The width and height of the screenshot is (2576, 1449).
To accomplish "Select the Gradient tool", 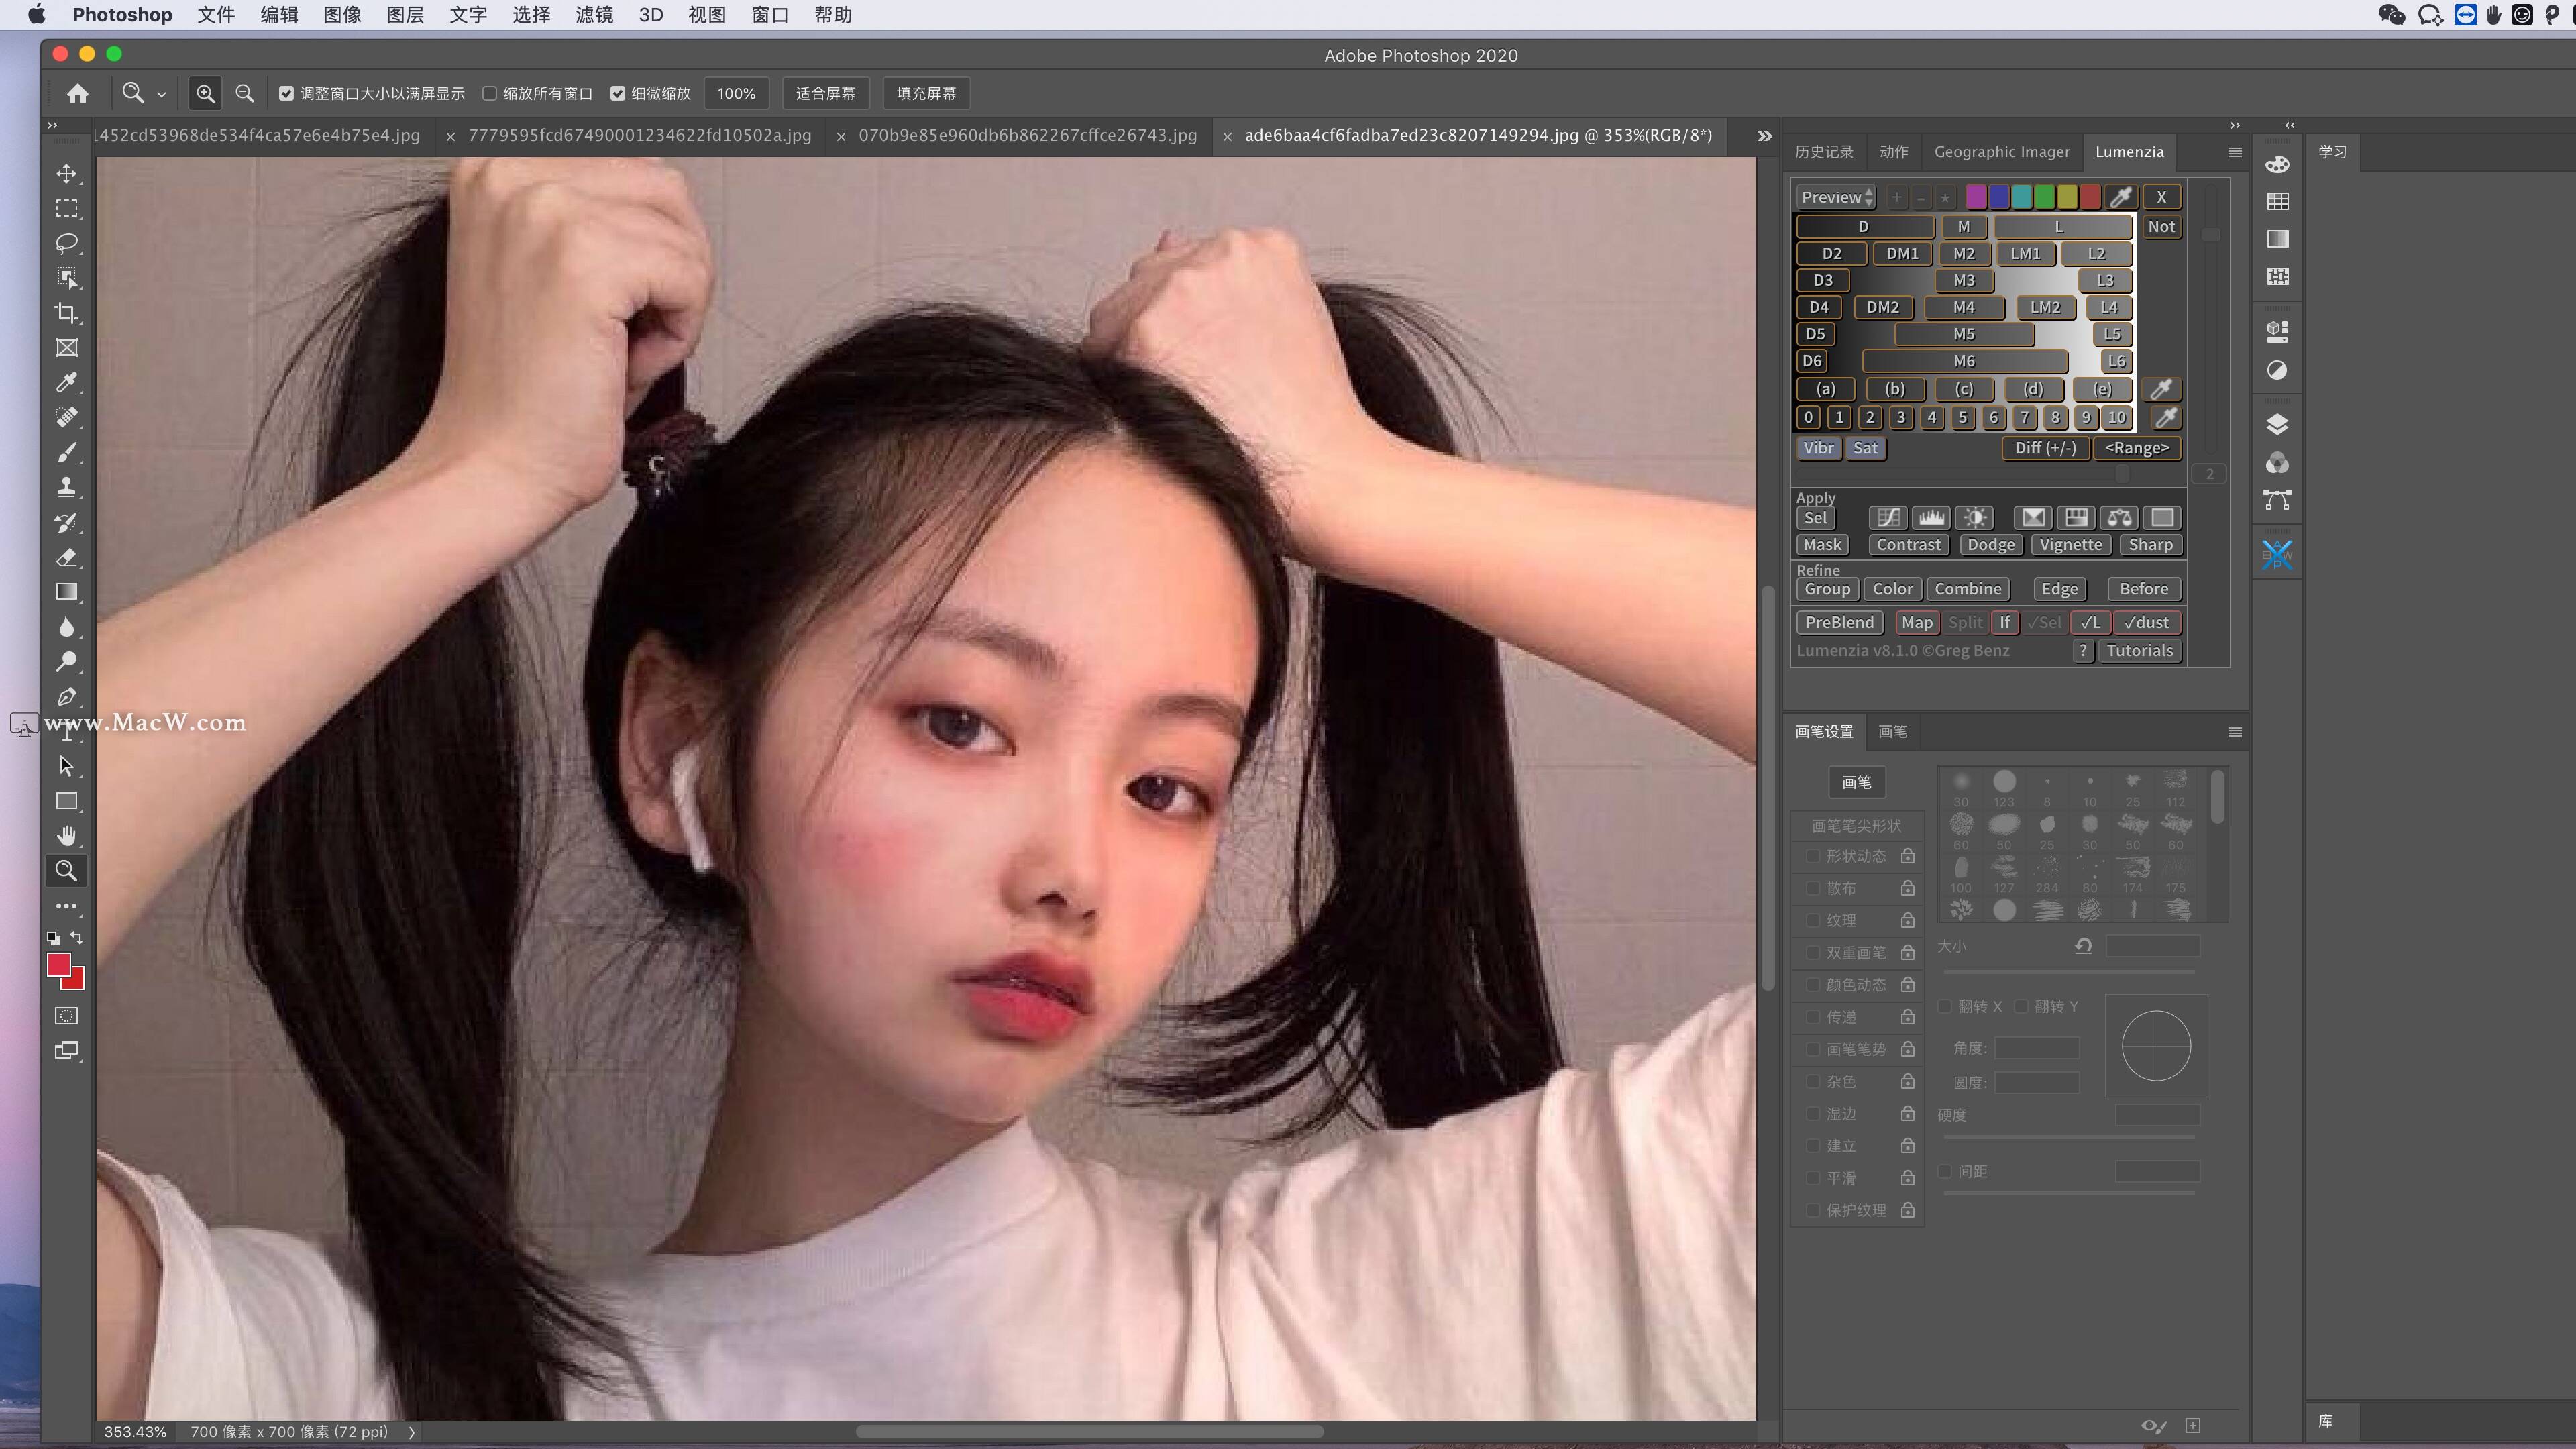I will [67, 592].
